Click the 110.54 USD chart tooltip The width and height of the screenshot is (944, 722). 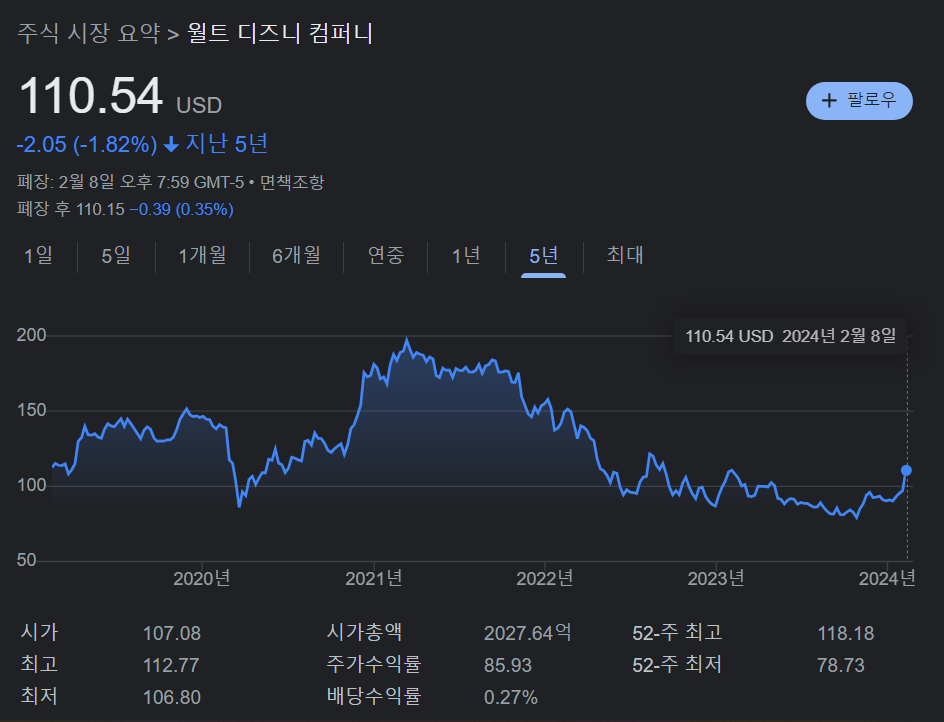[790, 336]
